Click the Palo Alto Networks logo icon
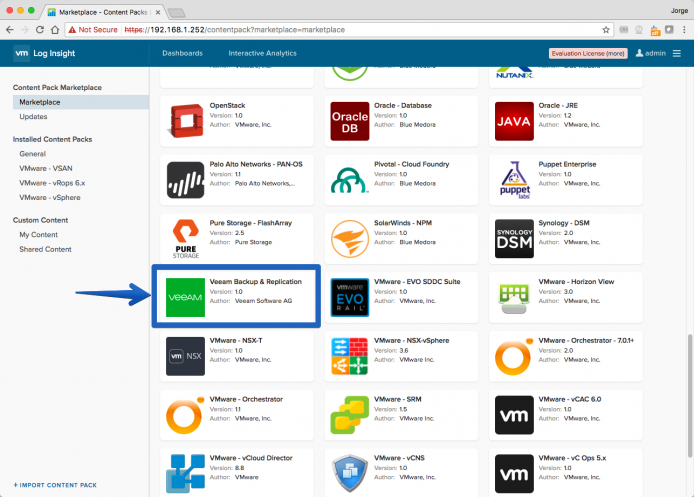The width and height of the screenshot is (694, 497). click(x=185, y=180)
